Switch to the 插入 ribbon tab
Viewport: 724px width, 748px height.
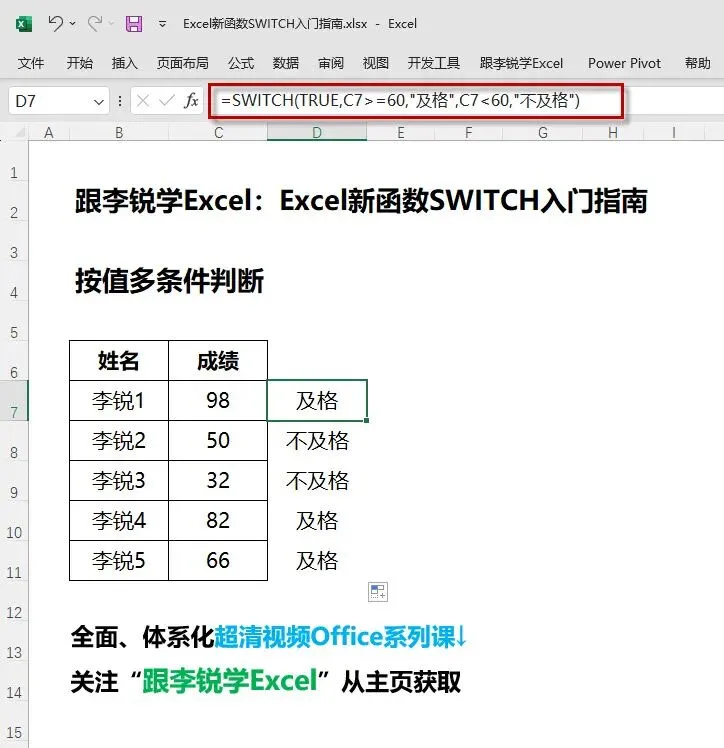[124, 63]
